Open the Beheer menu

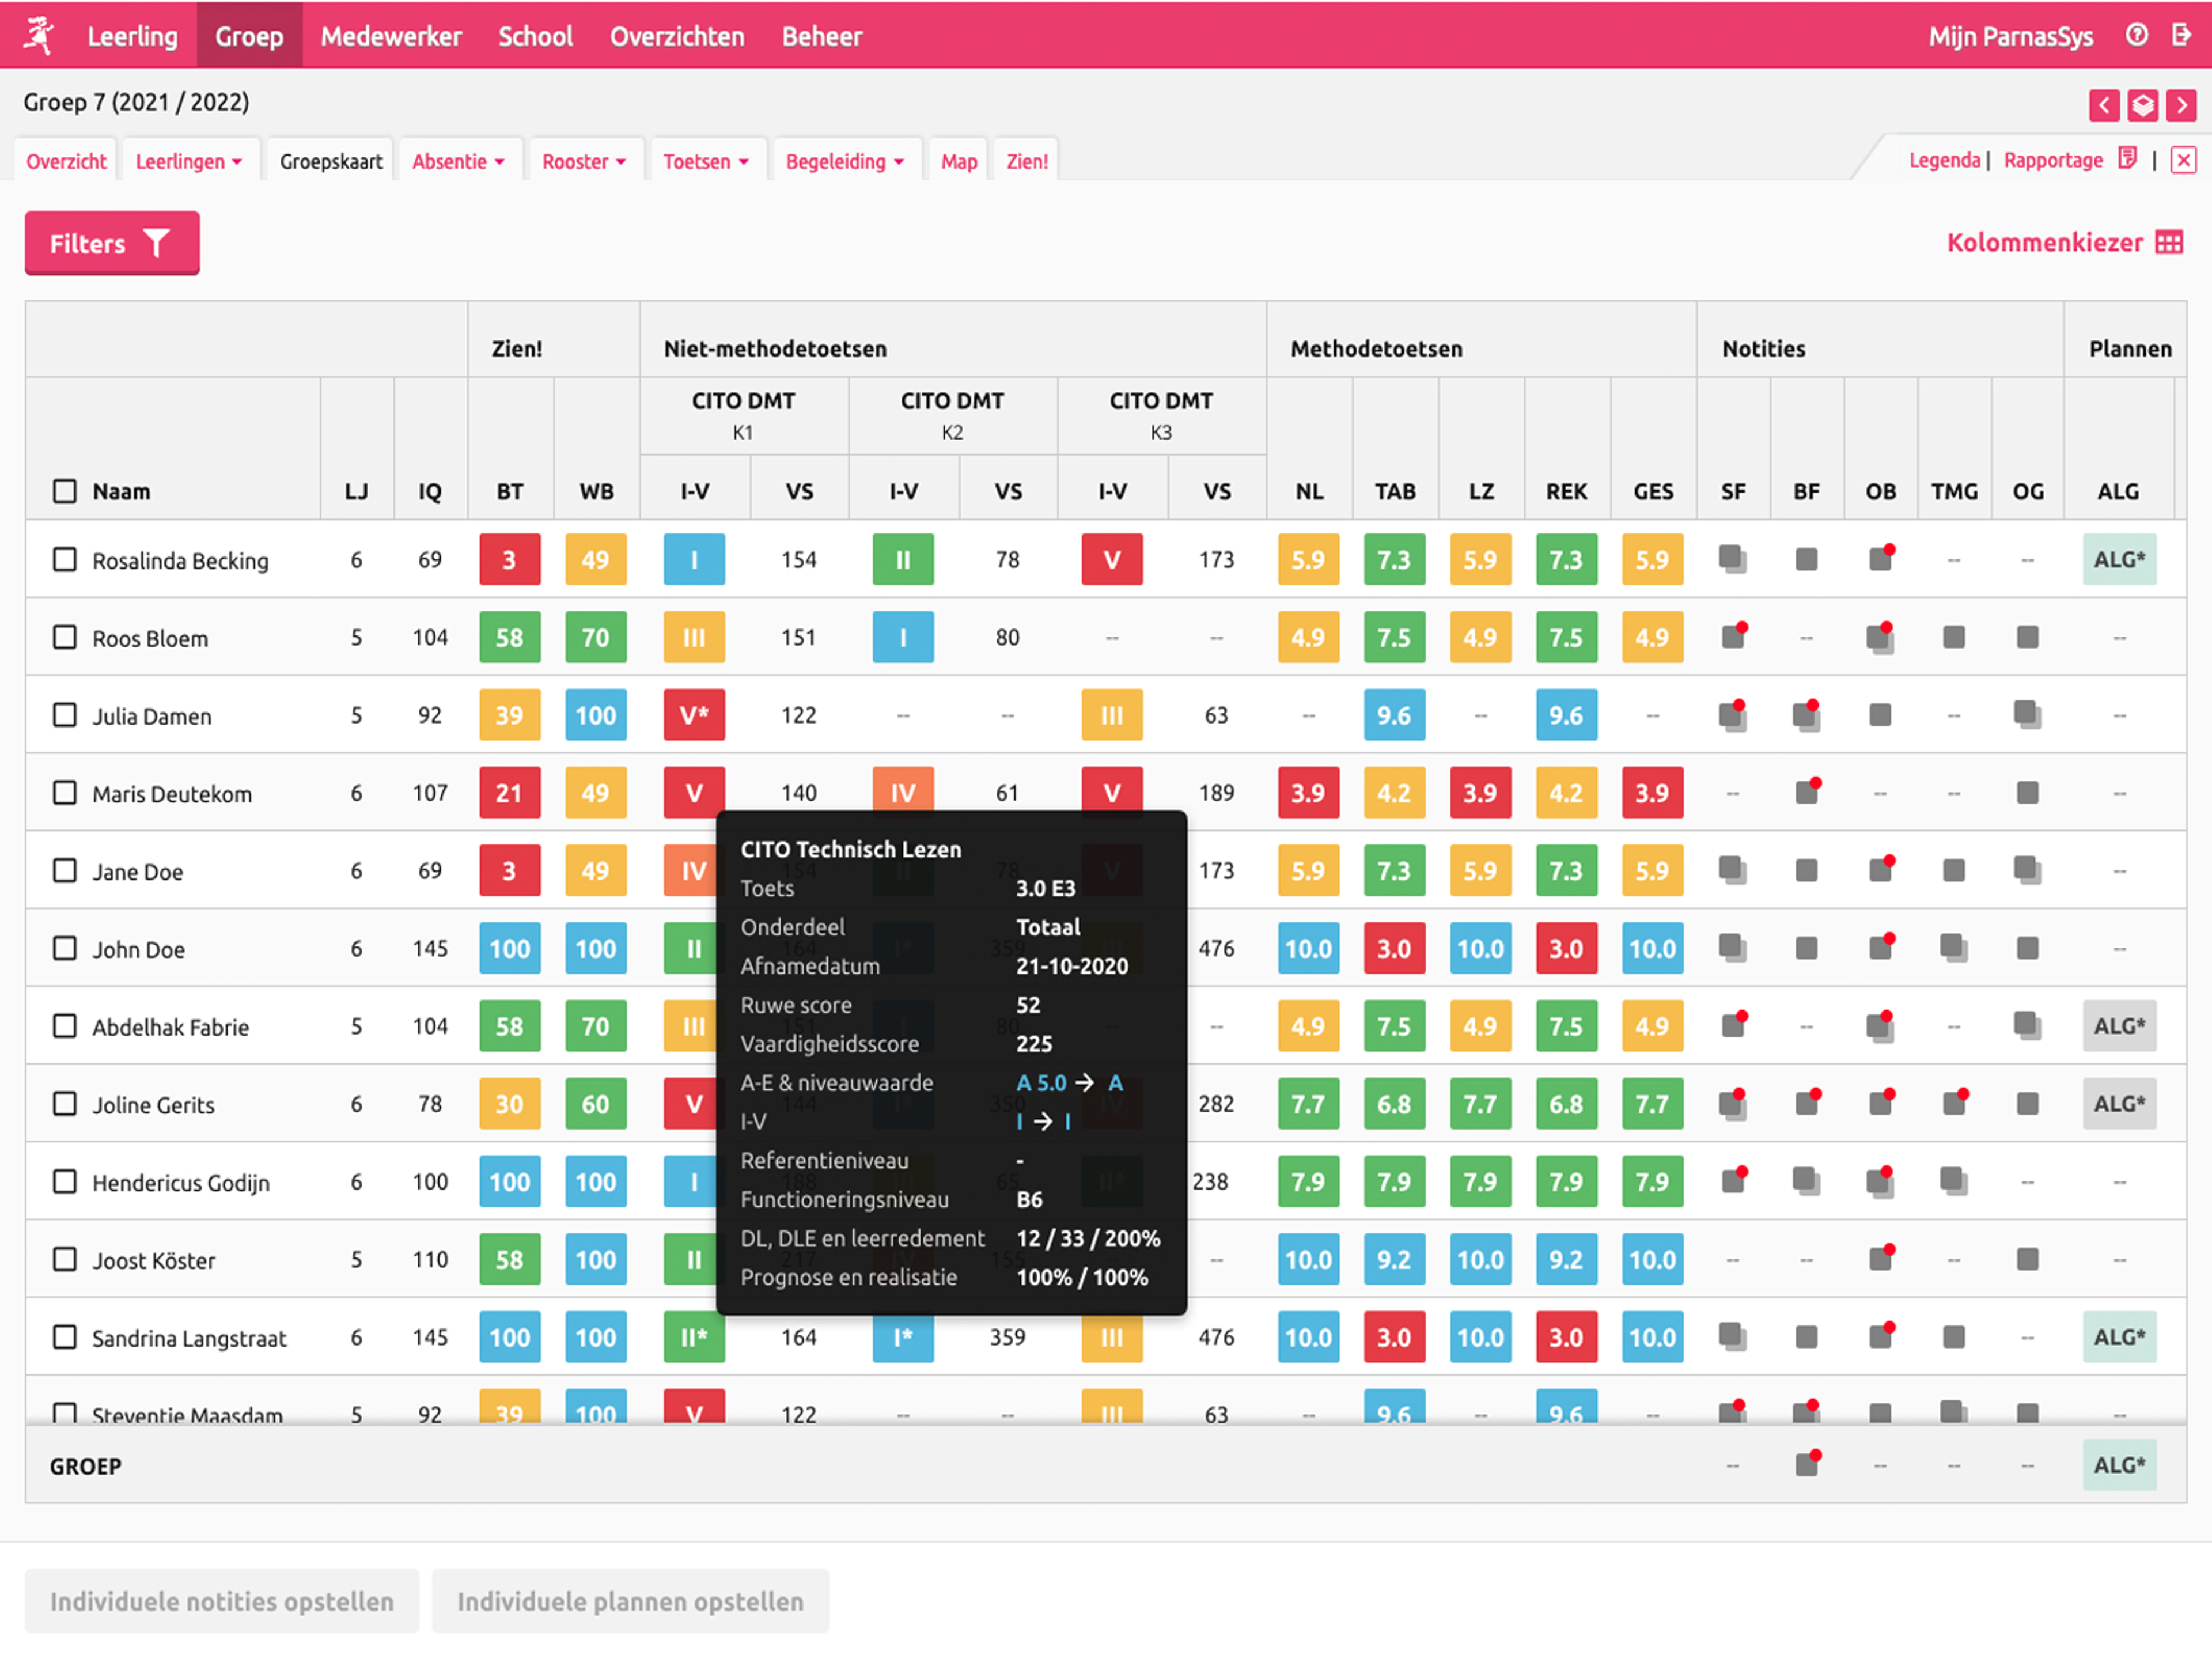[821, 36]
